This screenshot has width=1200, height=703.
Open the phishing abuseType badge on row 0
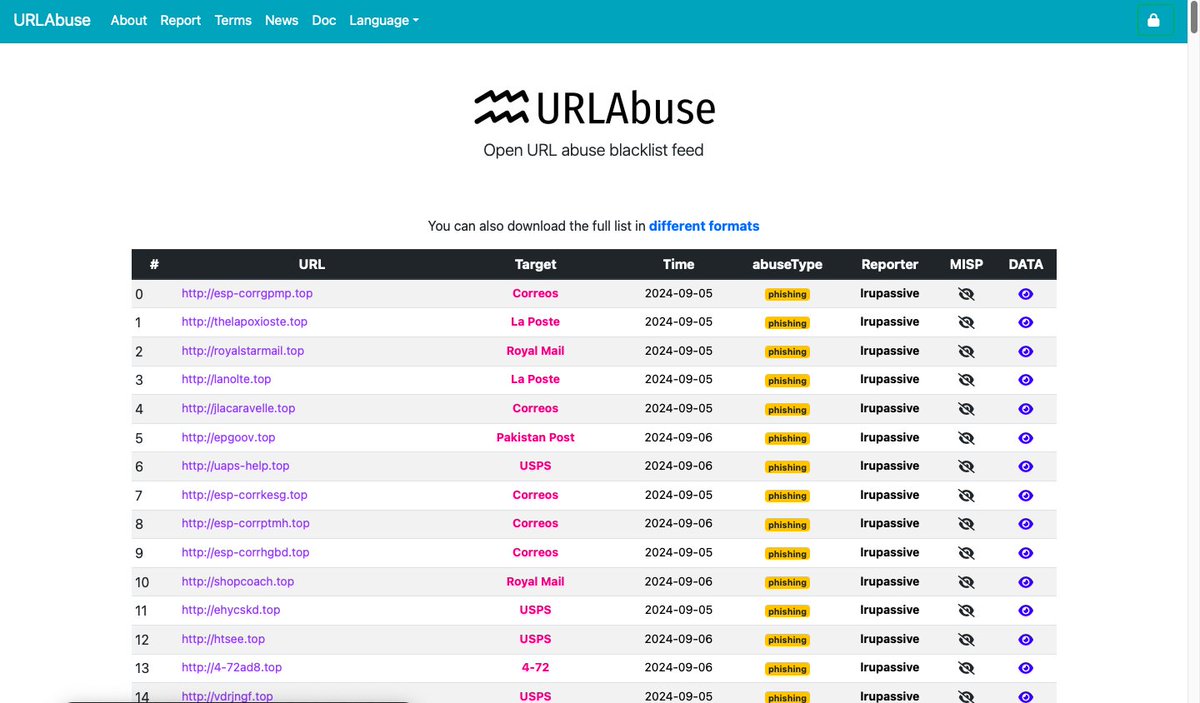pyautogui.click(x=787, y=294)
